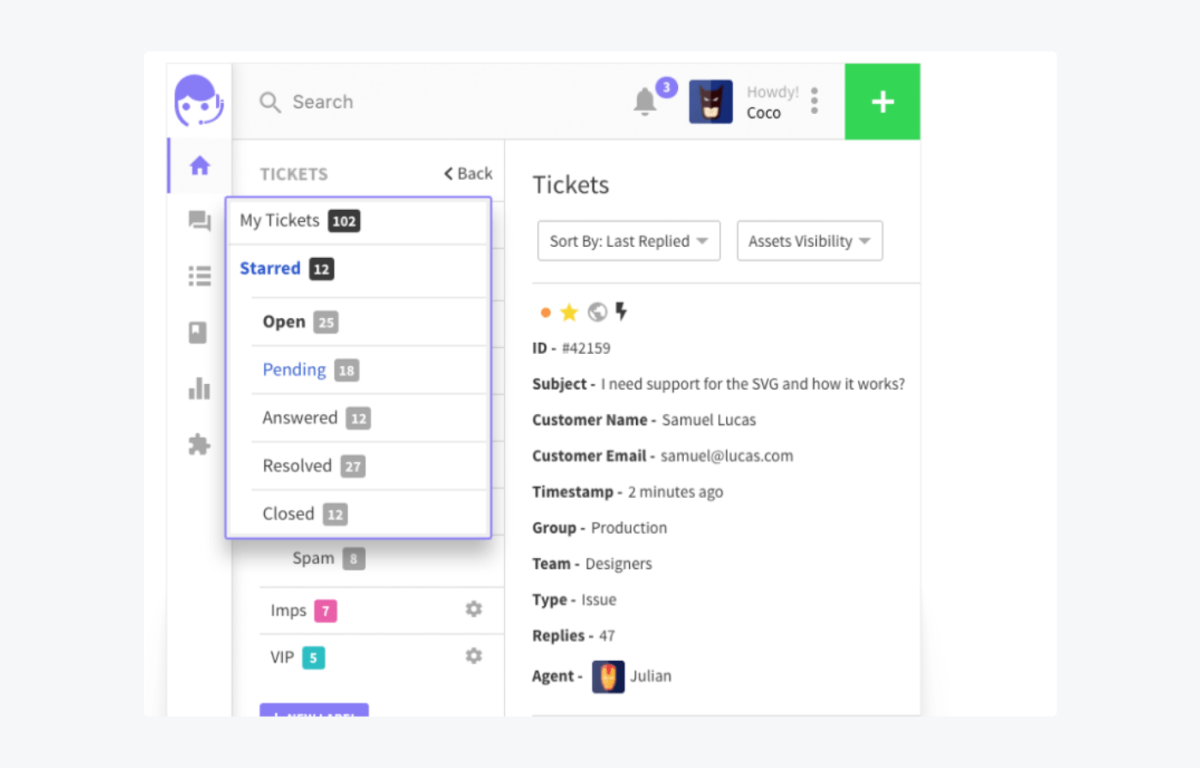1200x768 pixels.
Task: Switch to the Pending tickets filter
Action: tap(293, 369)
